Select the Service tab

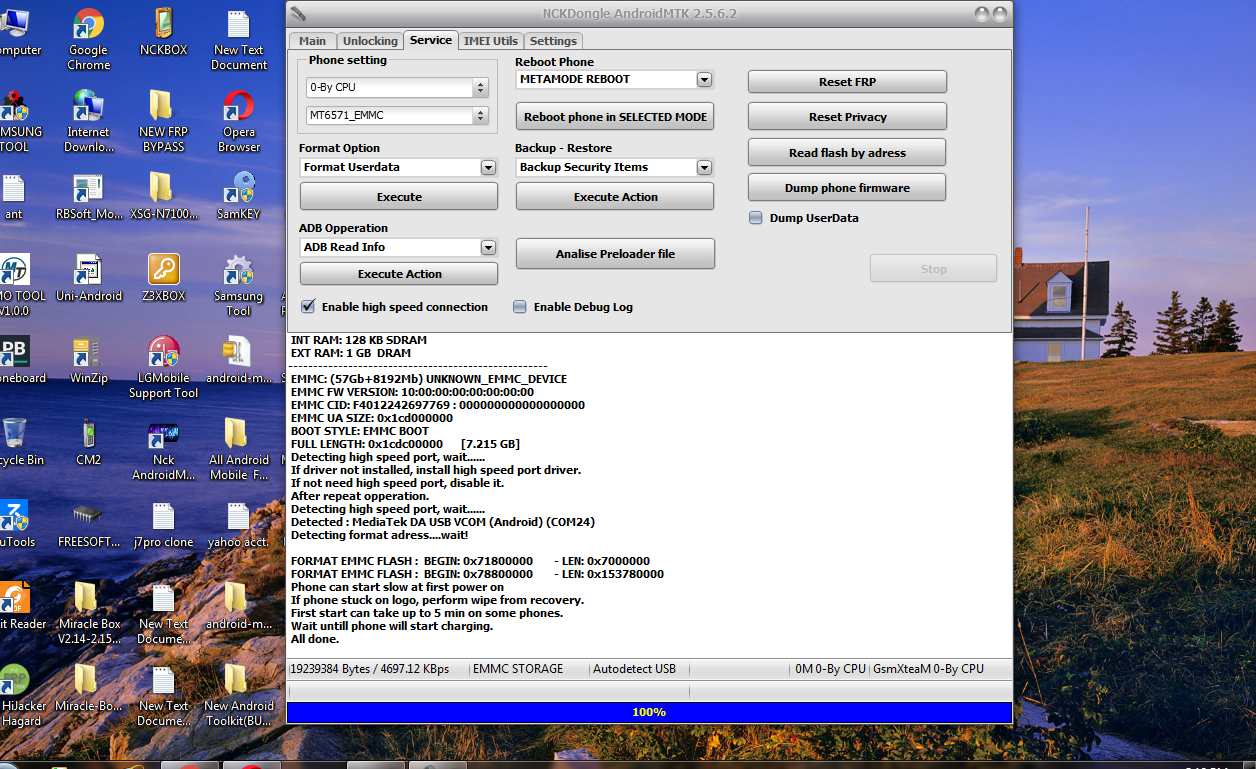click(x=431, y=40)
